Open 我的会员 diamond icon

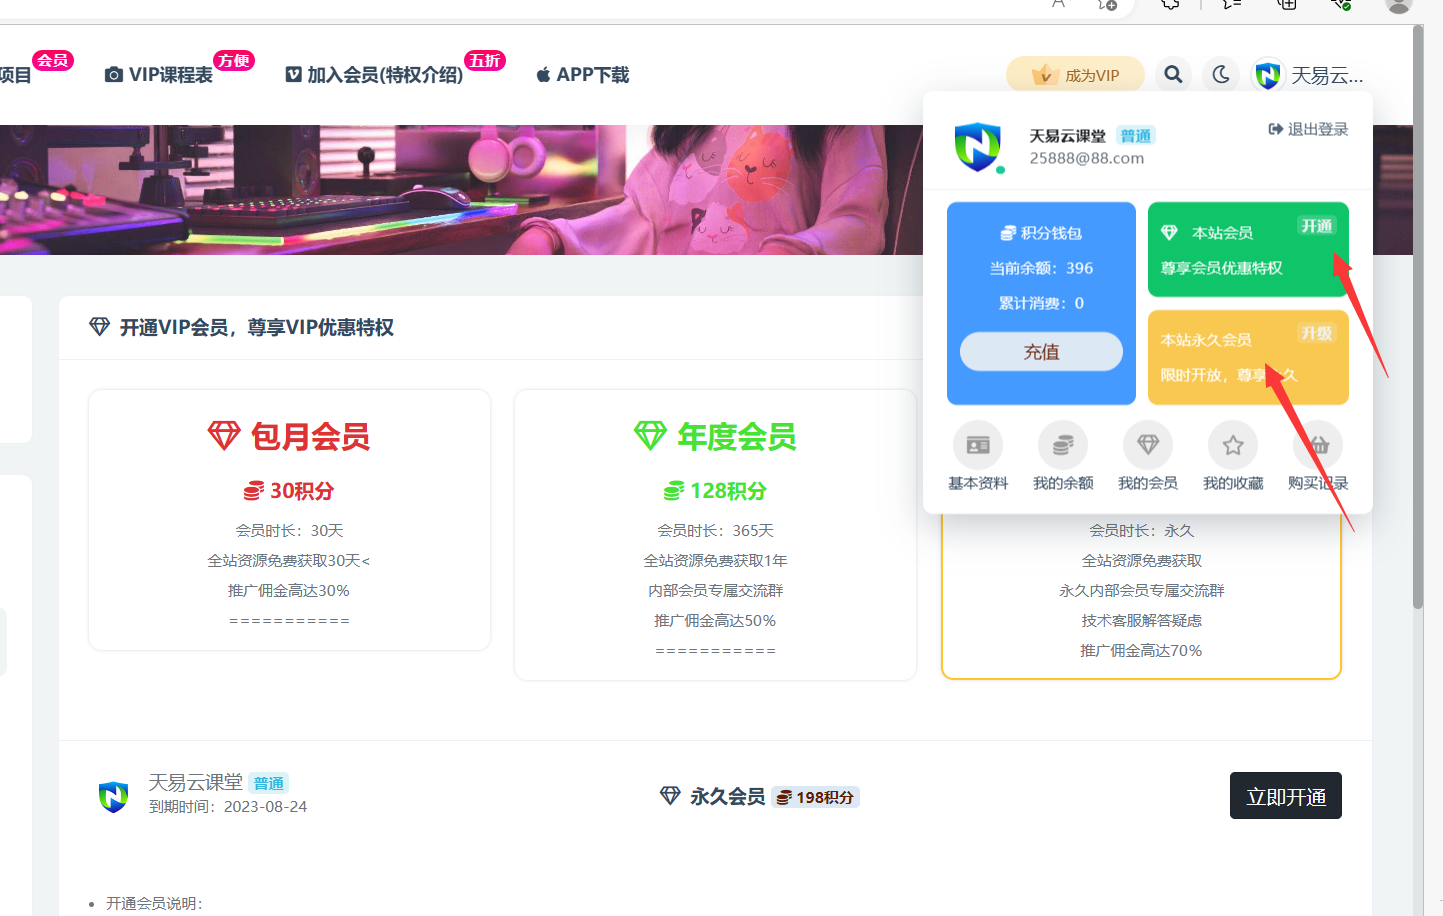(x=1148, y=446)
